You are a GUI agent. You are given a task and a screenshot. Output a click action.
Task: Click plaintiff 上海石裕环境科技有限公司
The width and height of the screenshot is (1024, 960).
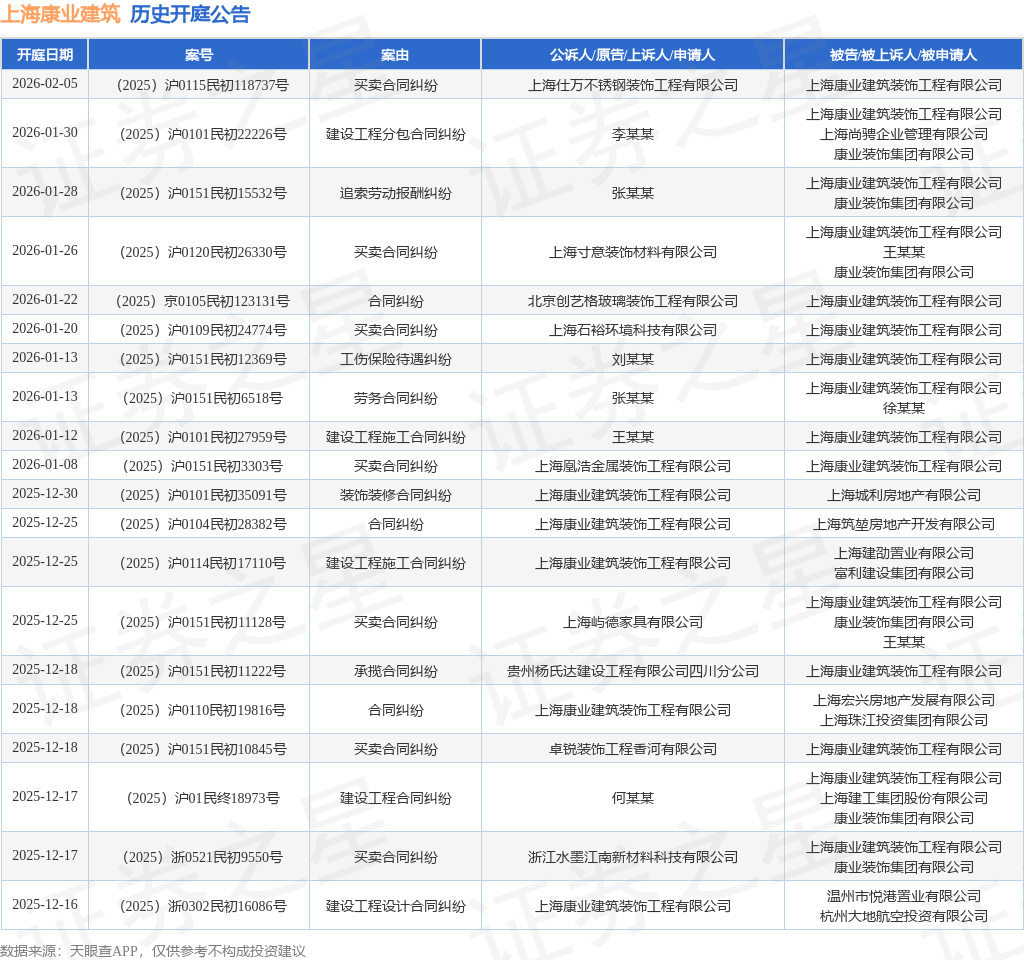tap(632, 330)
